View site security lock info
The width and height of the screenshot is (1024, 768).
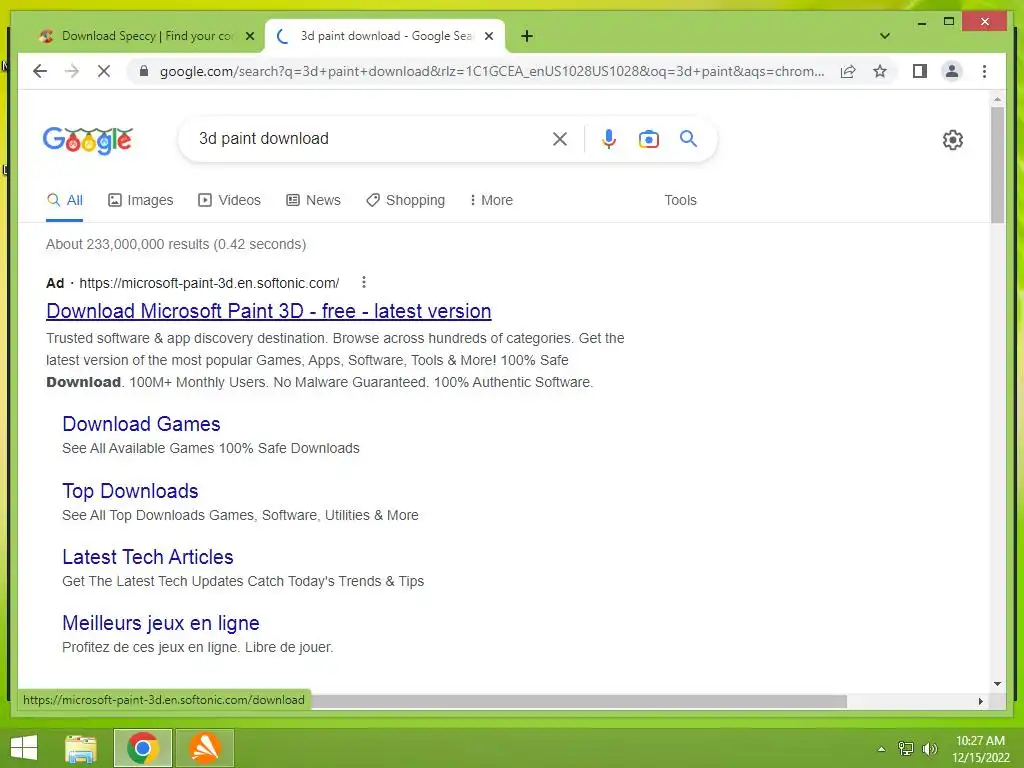click(144, 71)
